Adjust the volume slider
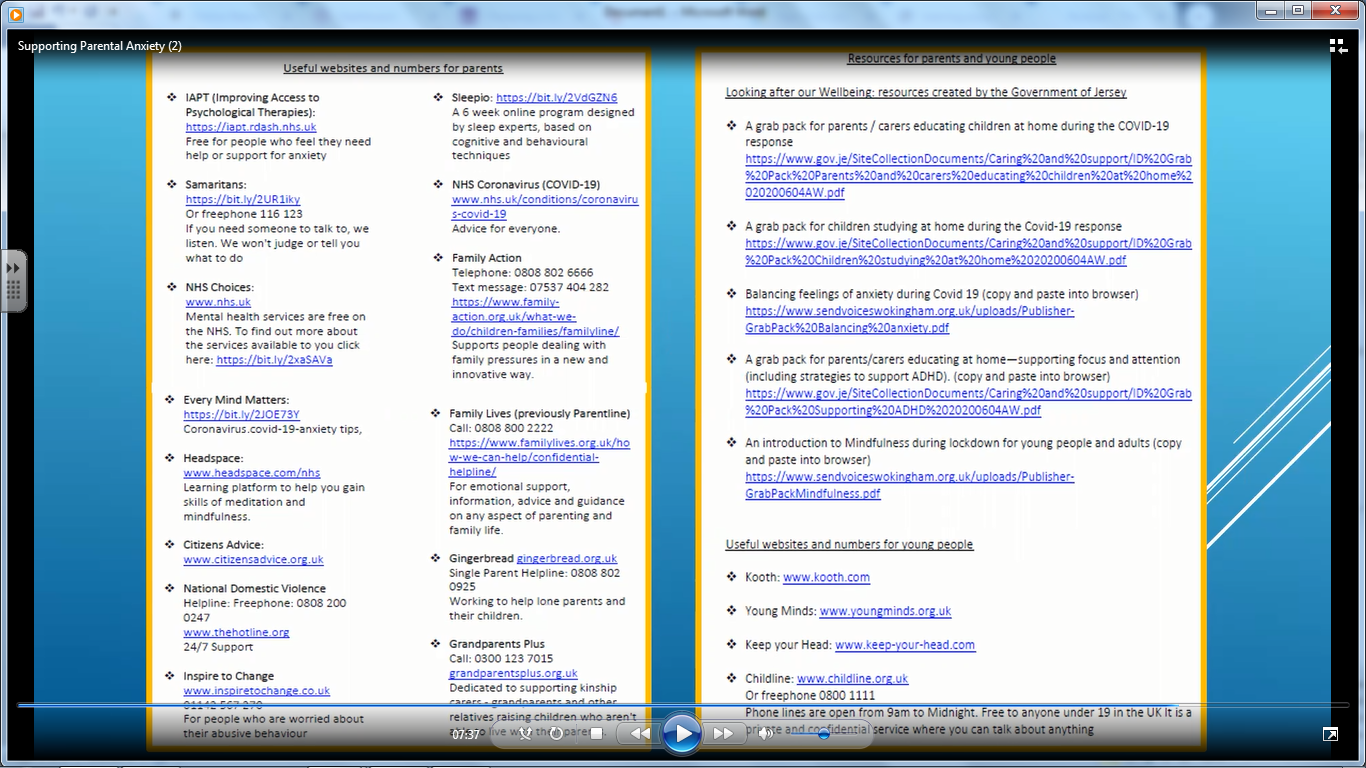1366x768 pixels. (x=822, y=733)
